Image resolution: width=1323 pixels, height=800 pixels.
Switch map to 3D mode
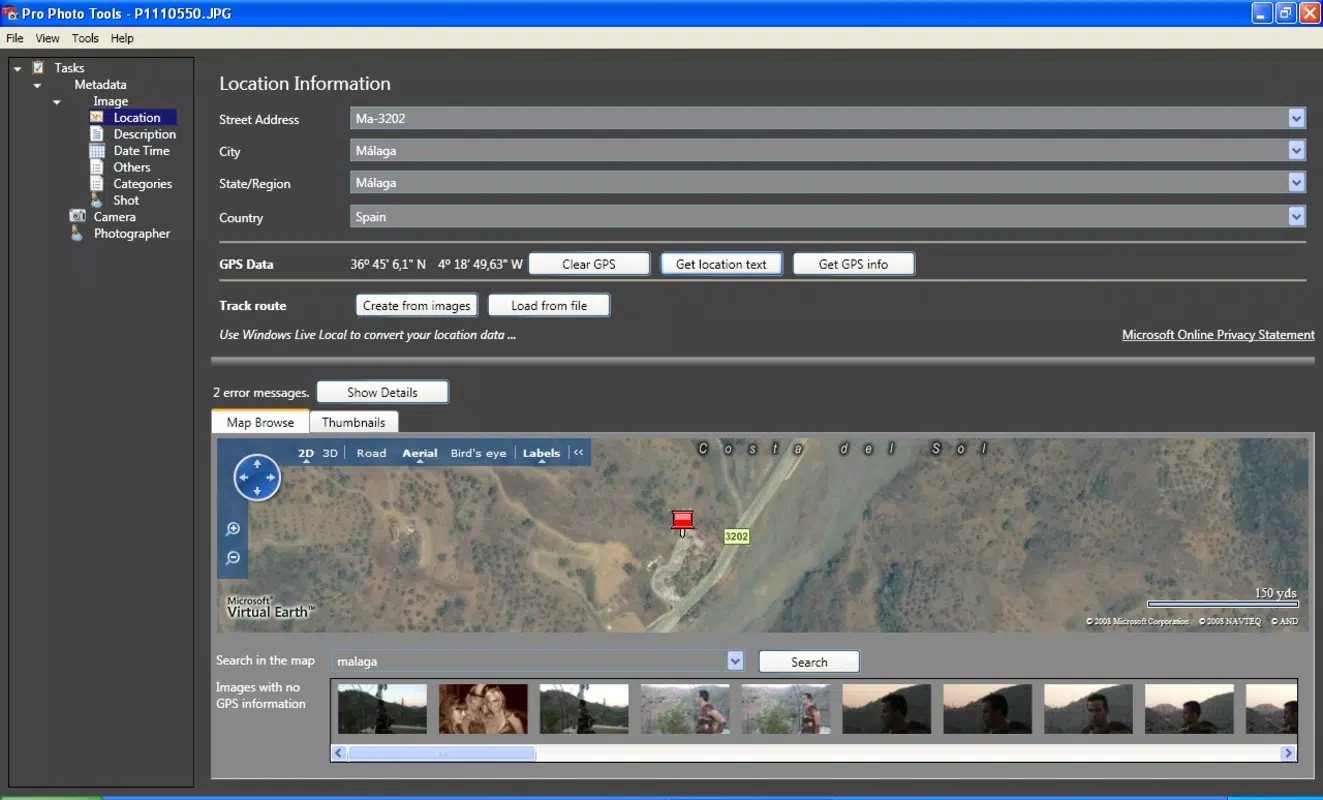click(x=330, y=453)
